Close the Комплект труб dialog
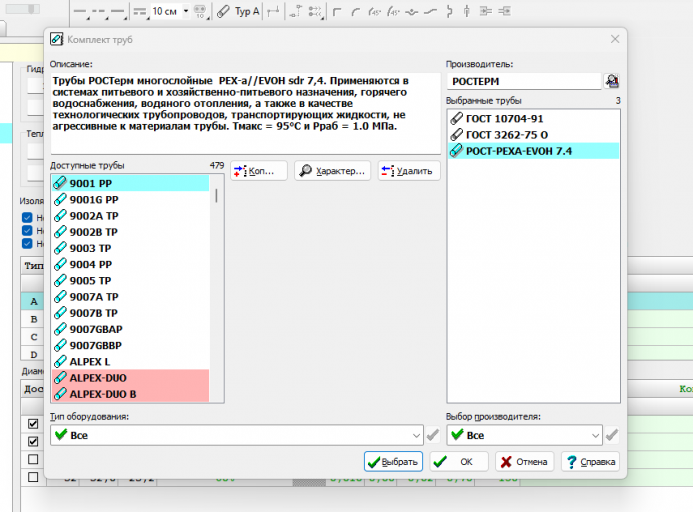Viewport: 693px width, 512px height. click(615, 39)
